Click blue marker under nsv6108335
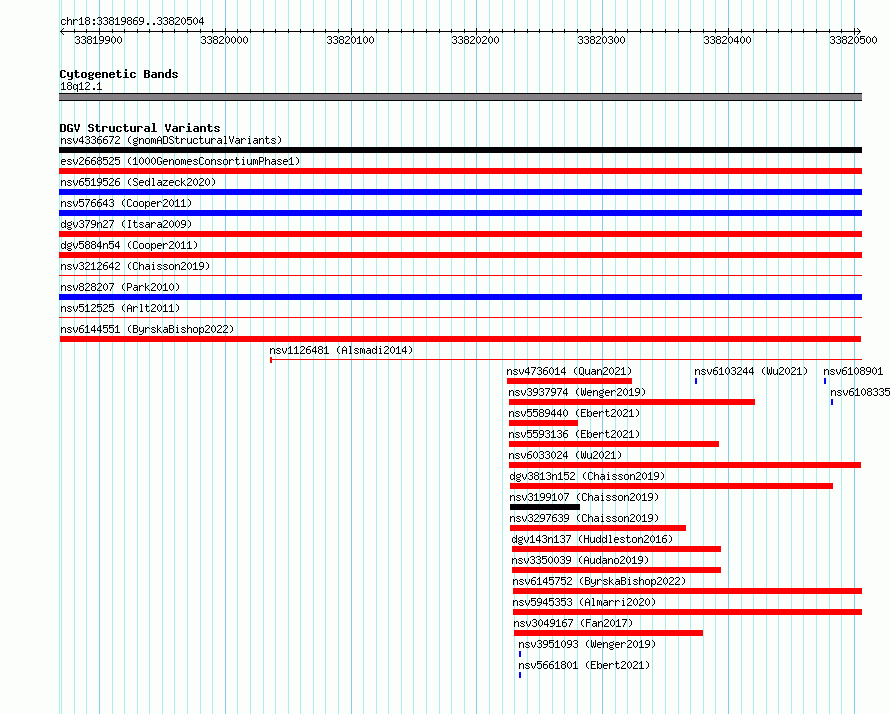890x714 pixels. click(832, 402)
